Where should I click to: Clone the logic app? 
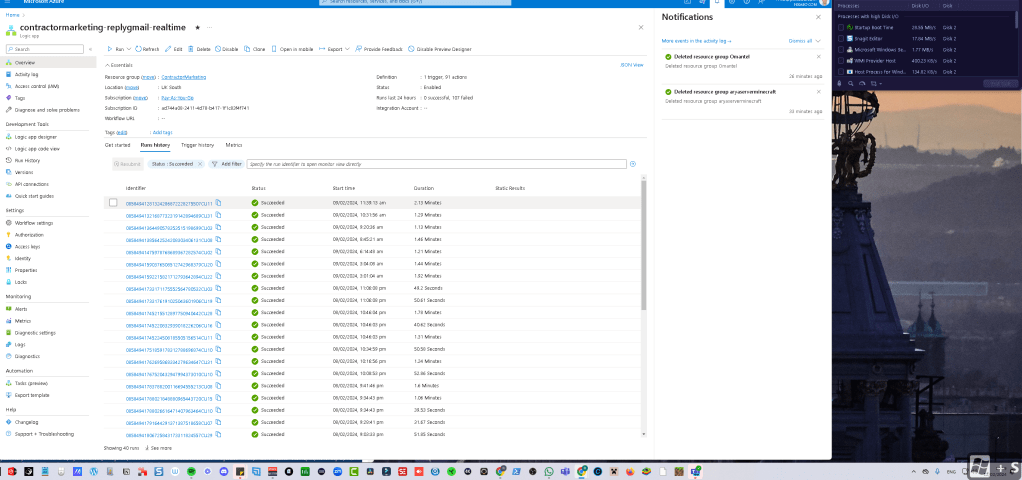coord(255,49)
